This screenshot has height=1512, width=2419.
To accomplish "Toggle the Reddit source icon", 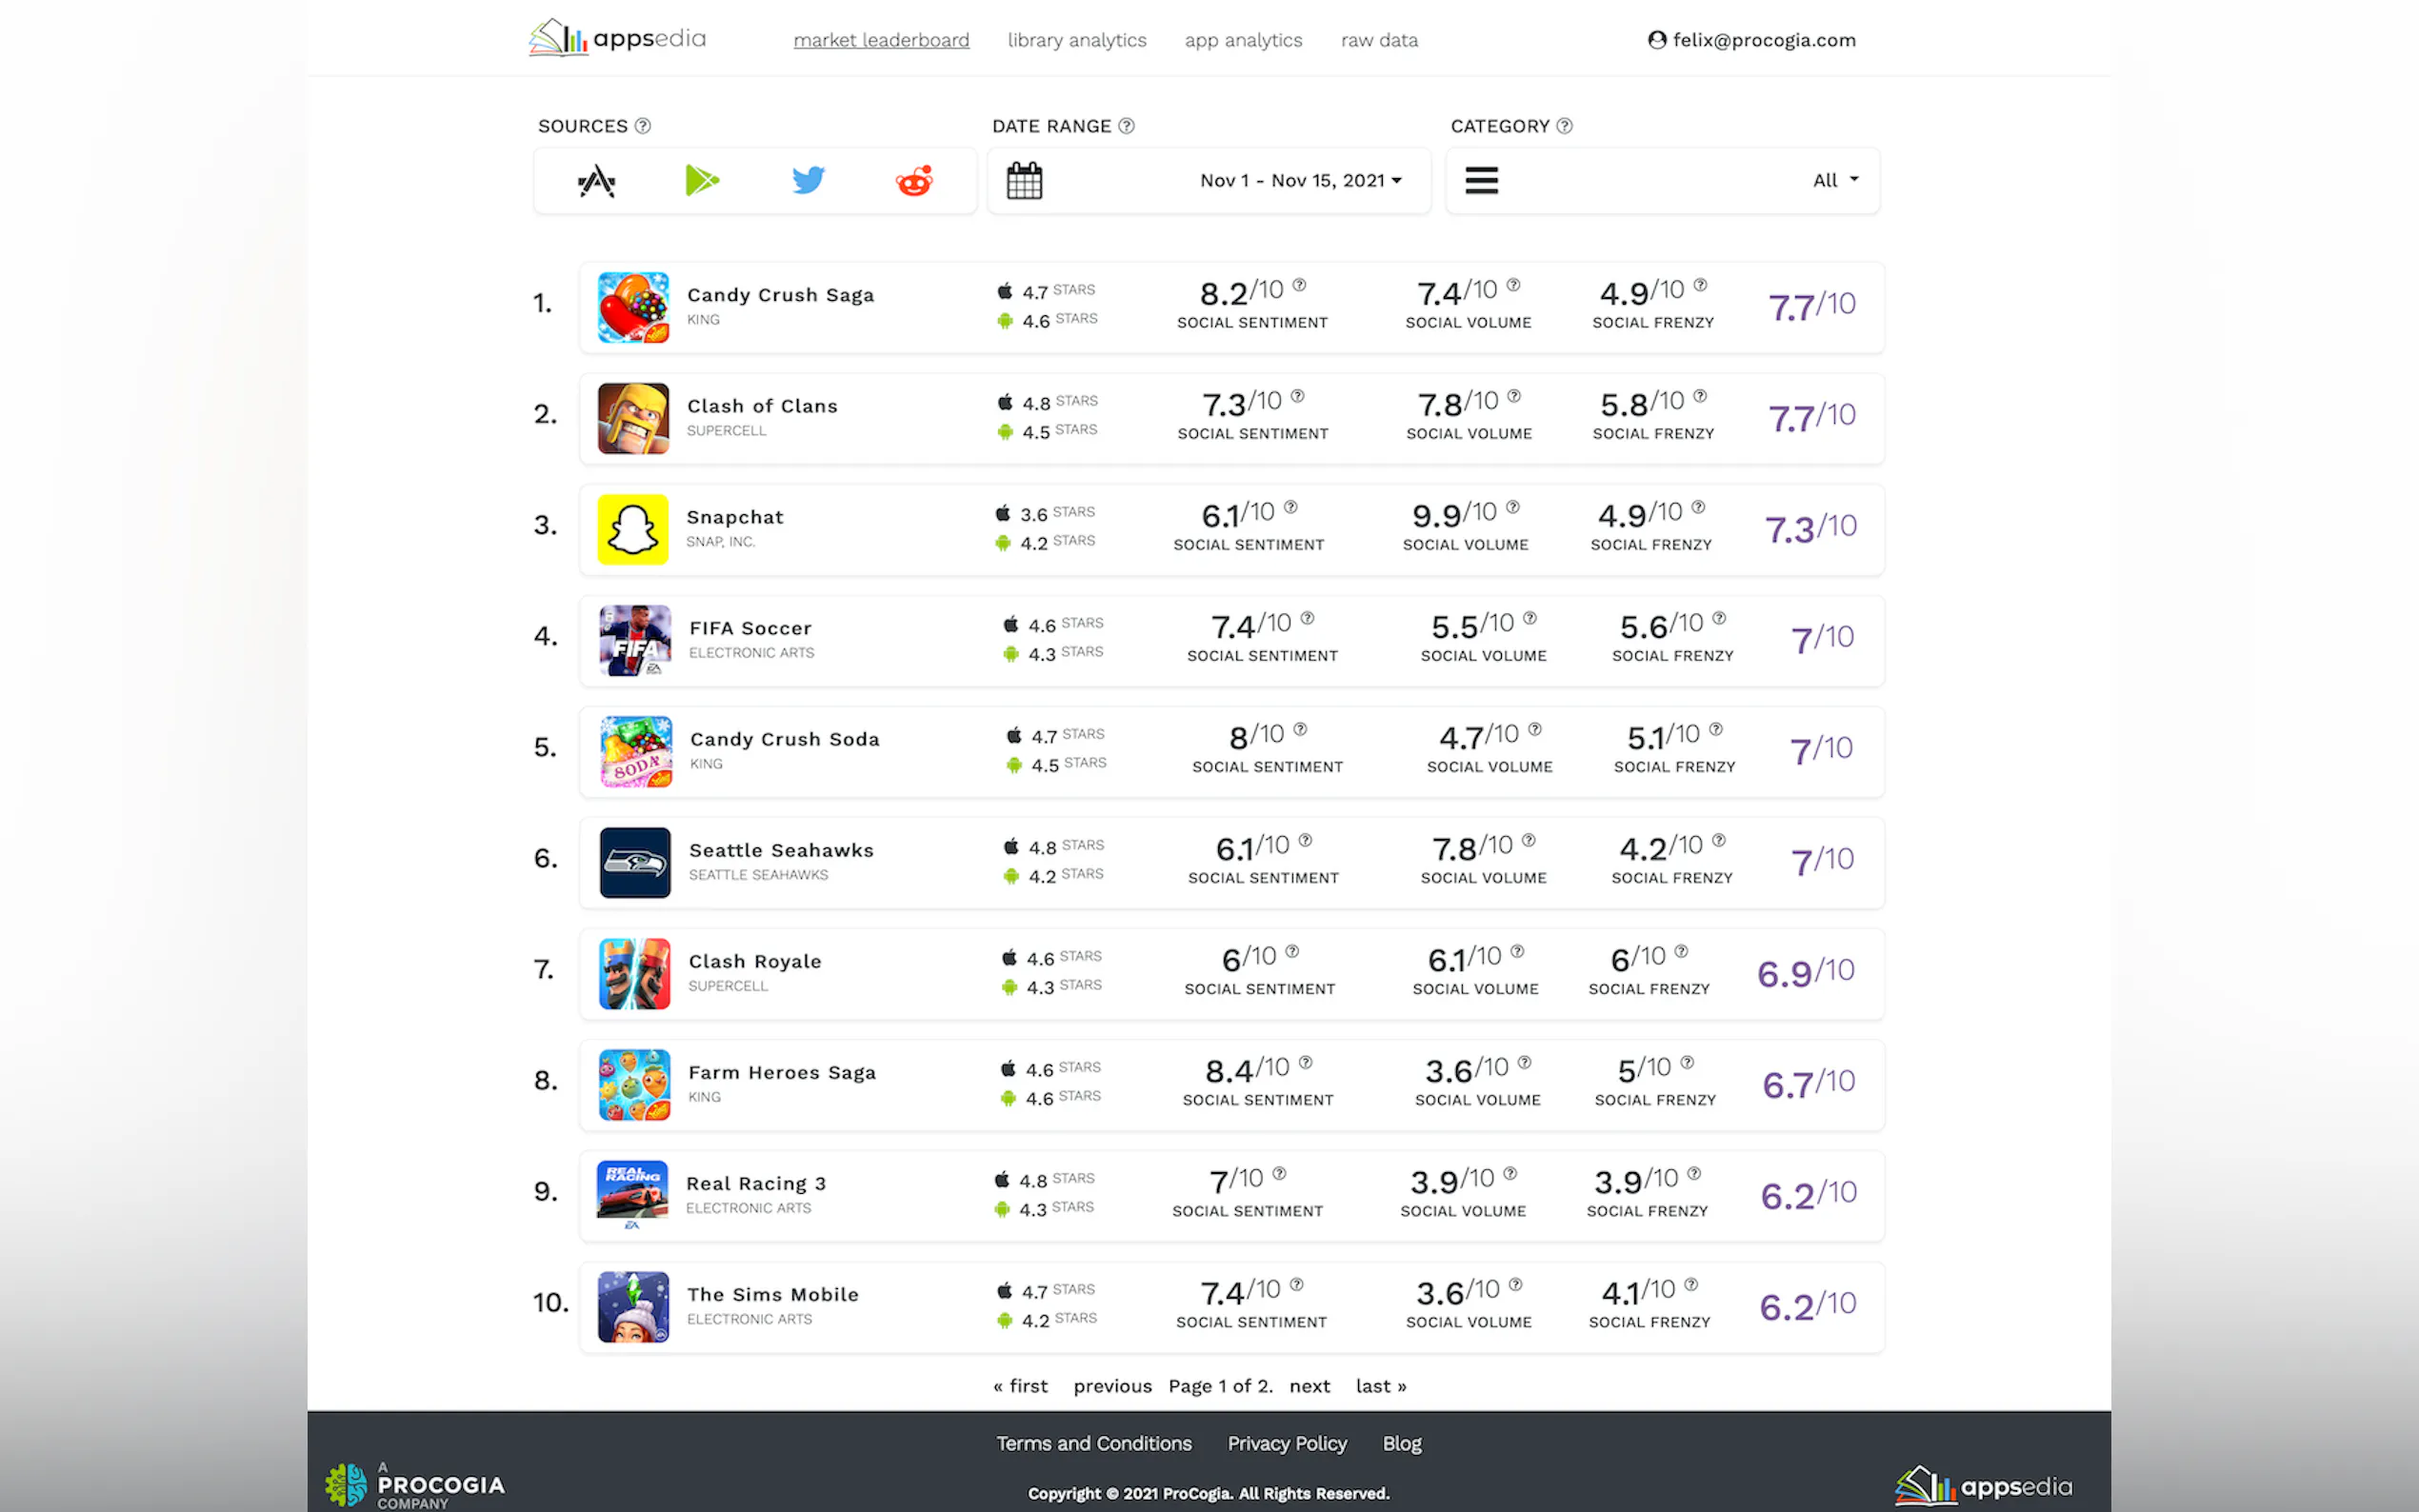I will [x=914, y=181].
